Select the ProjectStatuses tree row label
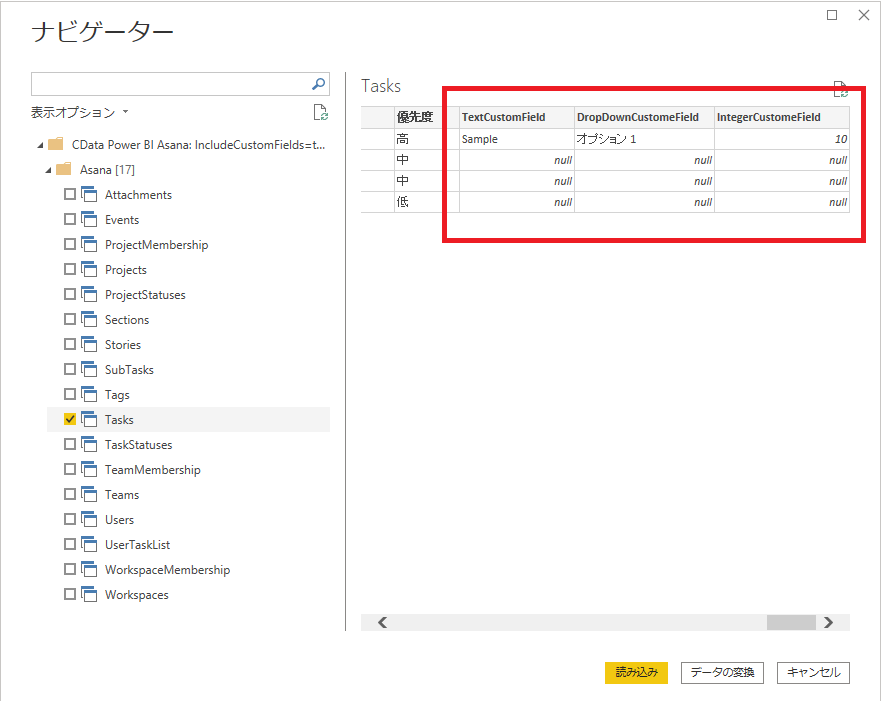Image resolution: width=882 pixels, height=702 pixels. point(145,295)
